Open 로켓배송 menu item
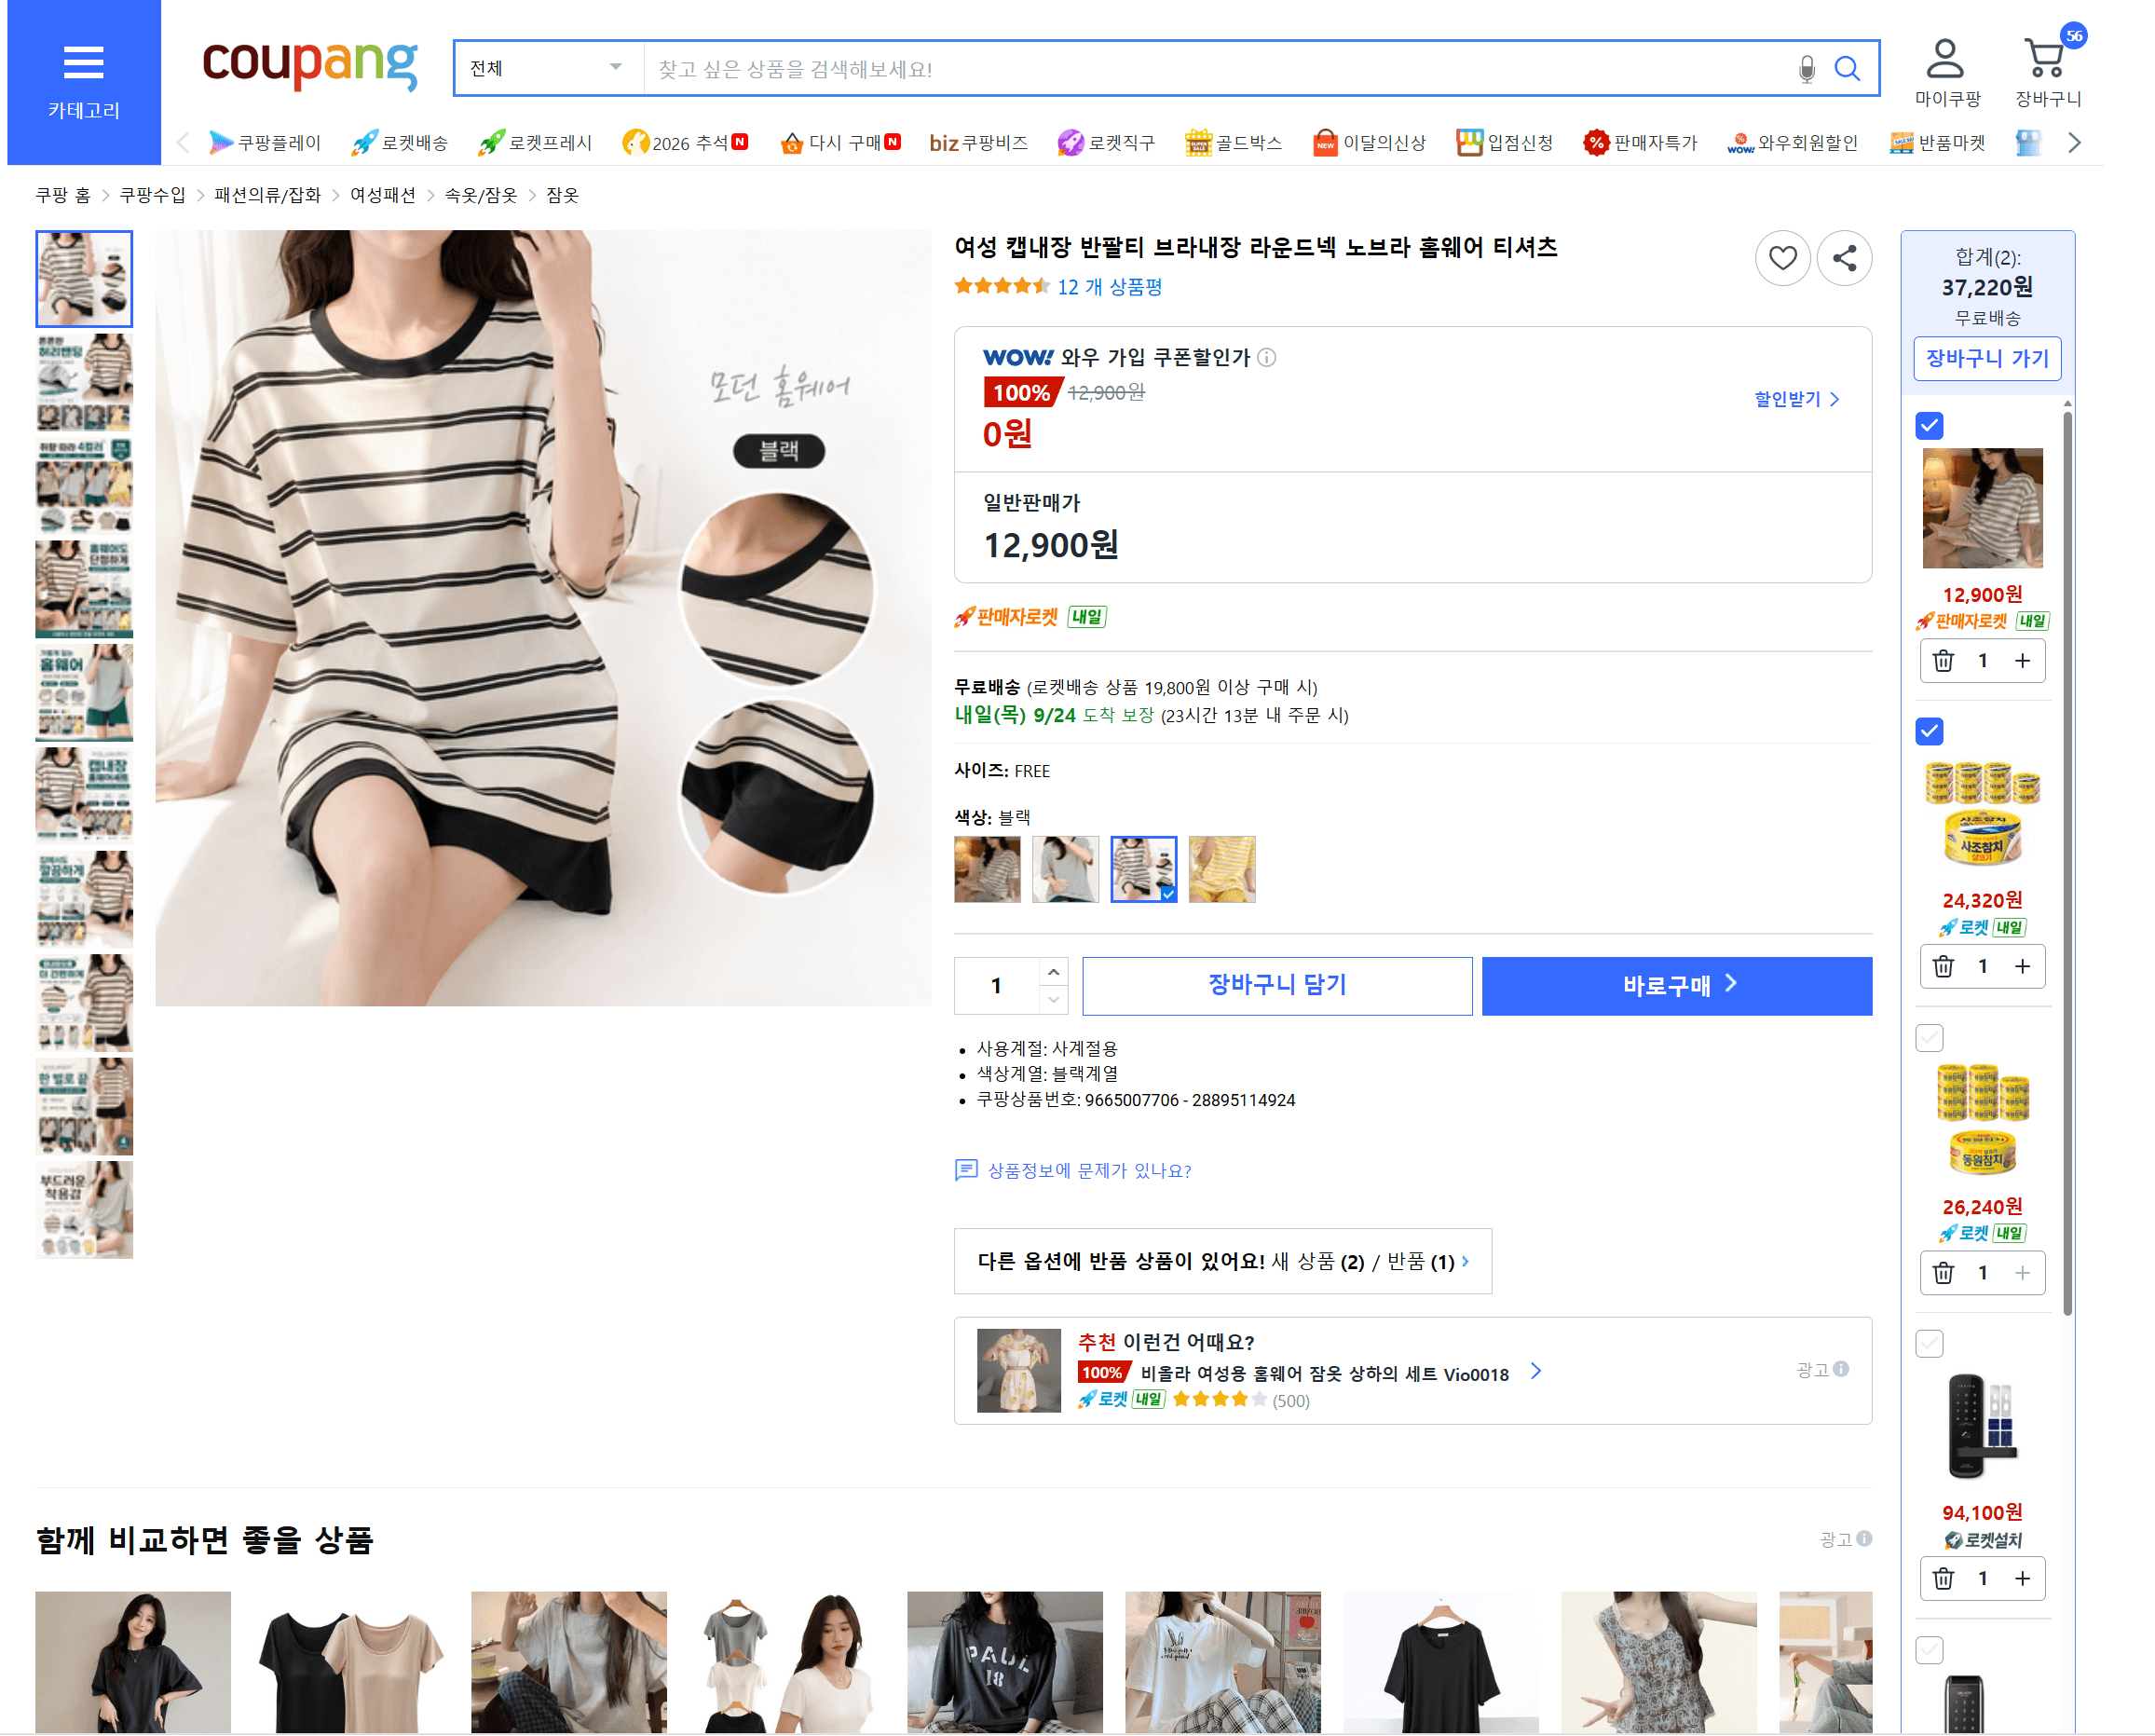 tap(400, 143)
